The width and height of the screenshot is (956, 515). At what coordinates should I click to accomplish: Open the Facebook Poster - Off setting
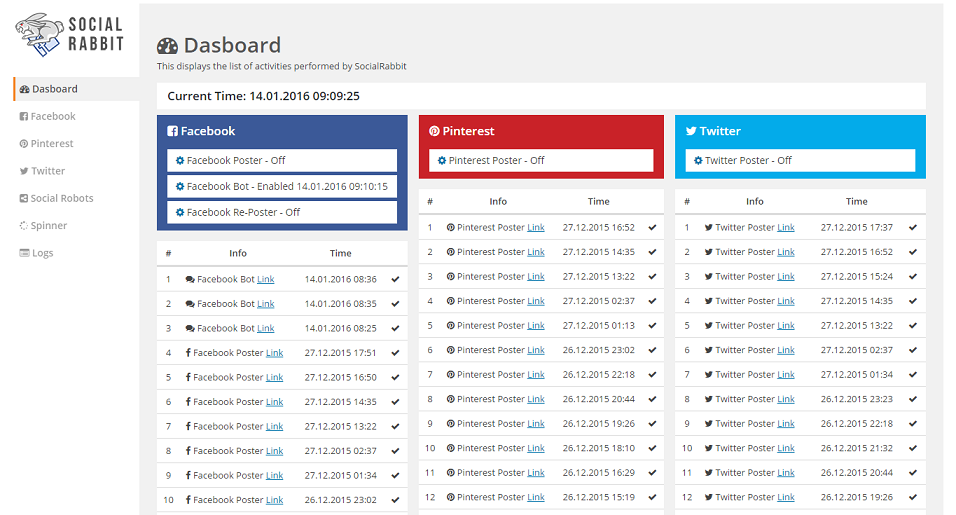[282, 160]
